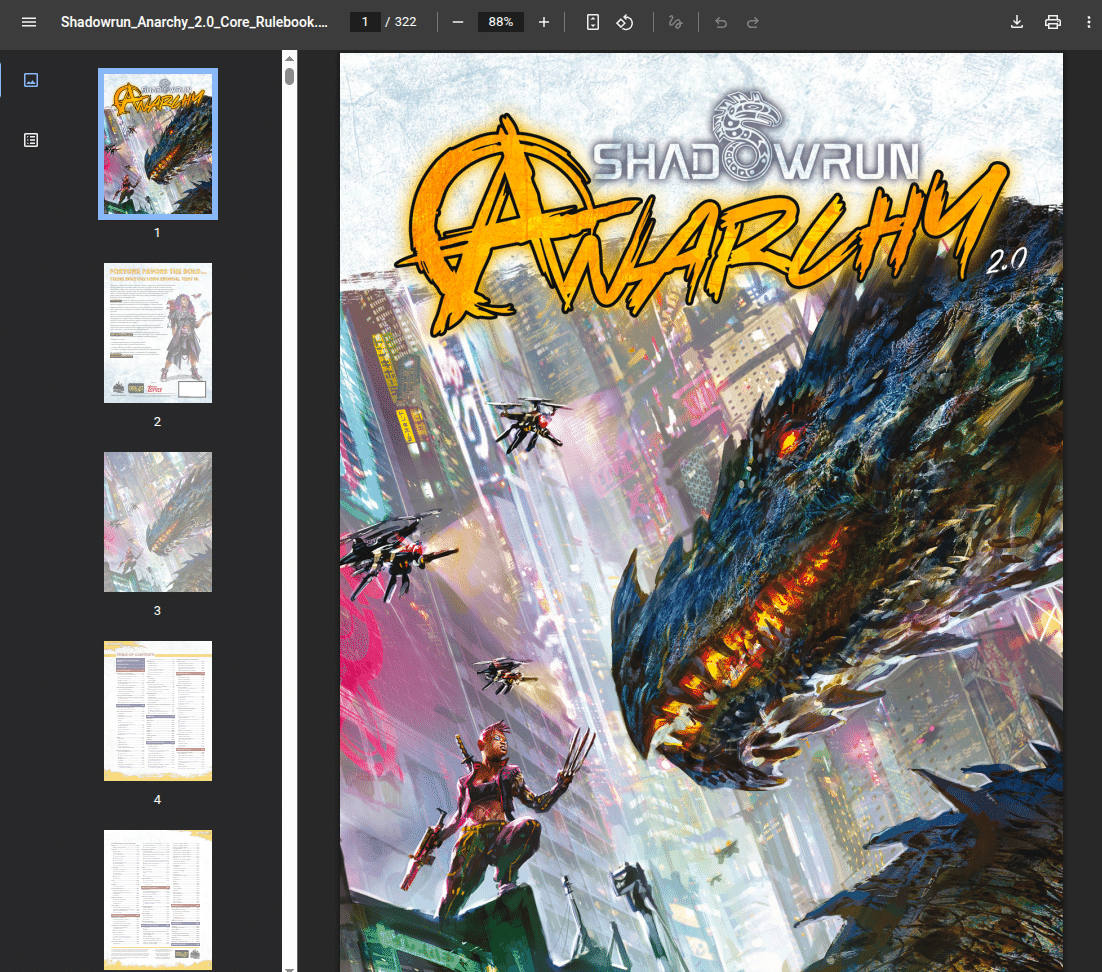This screenshot has width=1102, height=972.
Task: Toggle the sidebar menu hamburger icon
Action: 29,22
